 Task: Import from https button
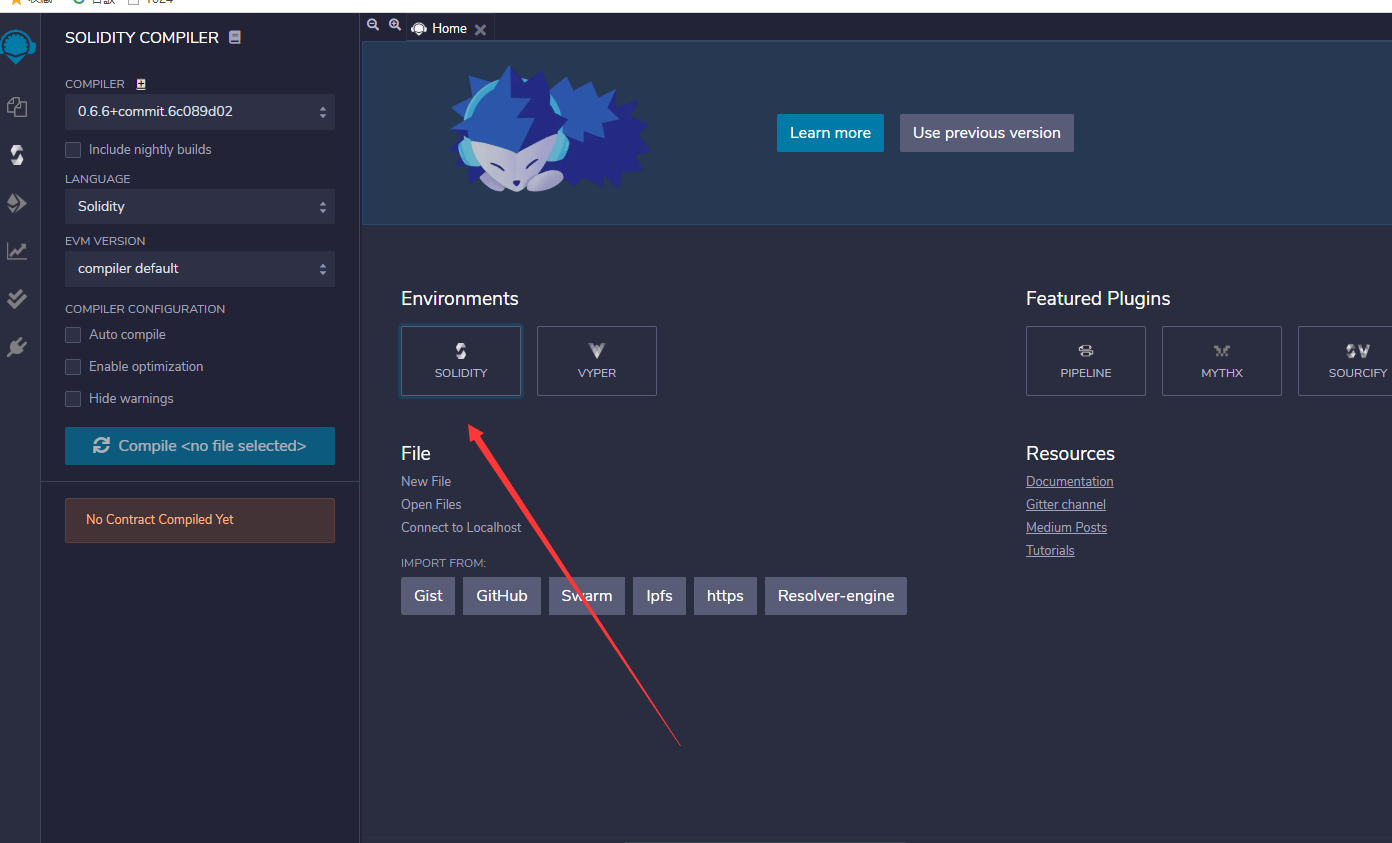[725, 596]
